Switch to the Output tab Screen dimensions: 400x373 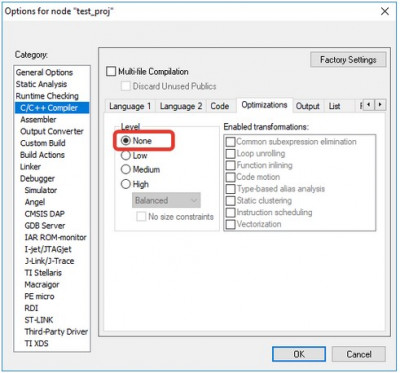(x=308, y=106)
